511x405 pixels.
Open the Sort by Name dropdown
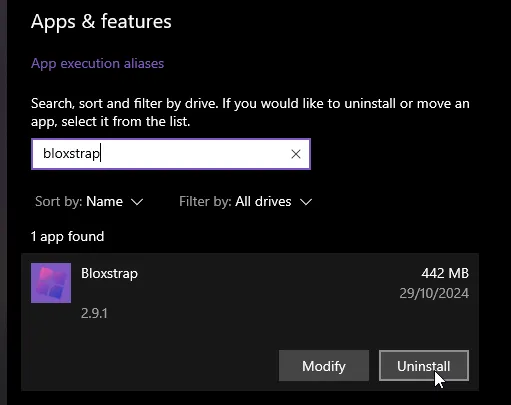point(89,201)
